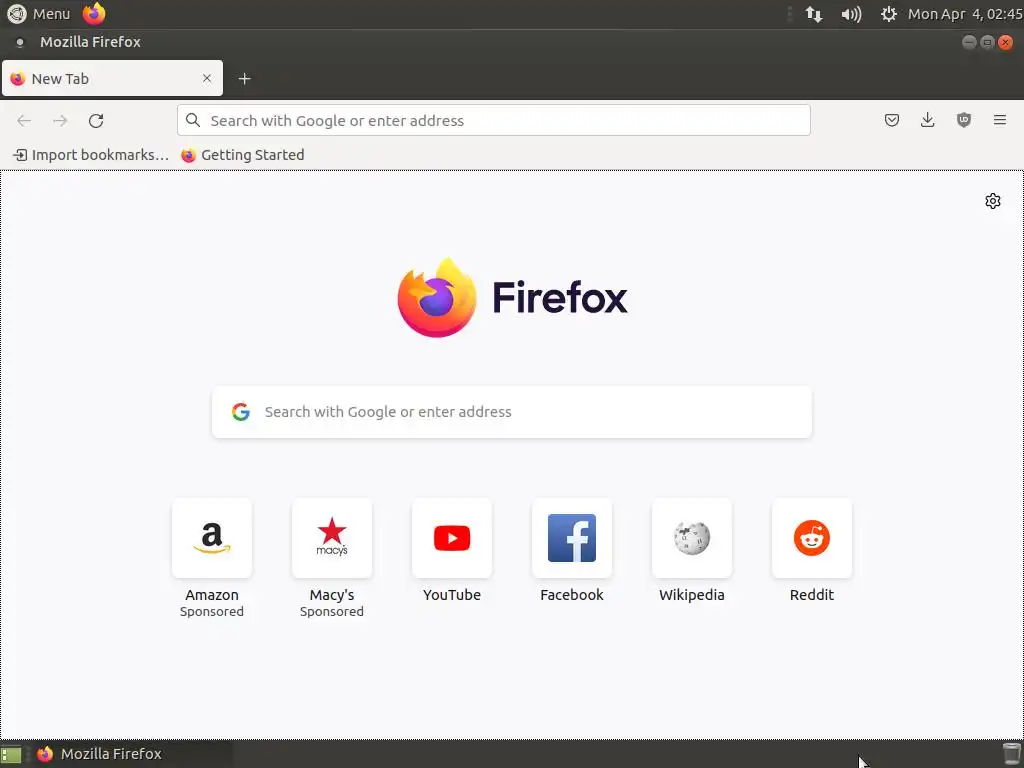Screen dimensions: 1024x768
Task: Click the Google G logo icon
Action: pyautogui.click(x=241, y=412)
